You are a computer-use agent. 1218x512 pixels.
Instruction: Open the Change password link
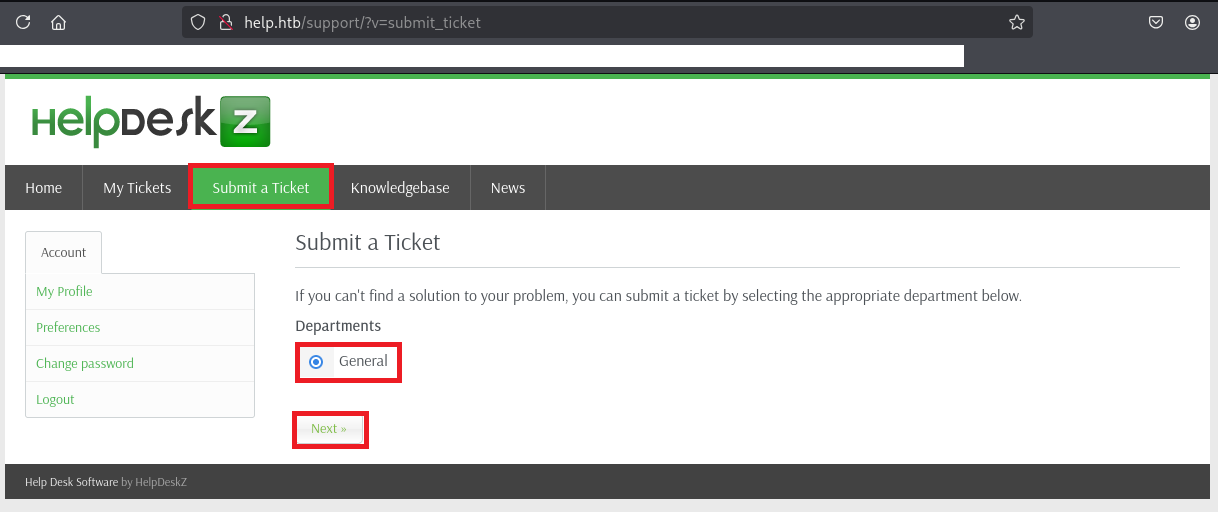pyautogui.click(x=85, y=363)
